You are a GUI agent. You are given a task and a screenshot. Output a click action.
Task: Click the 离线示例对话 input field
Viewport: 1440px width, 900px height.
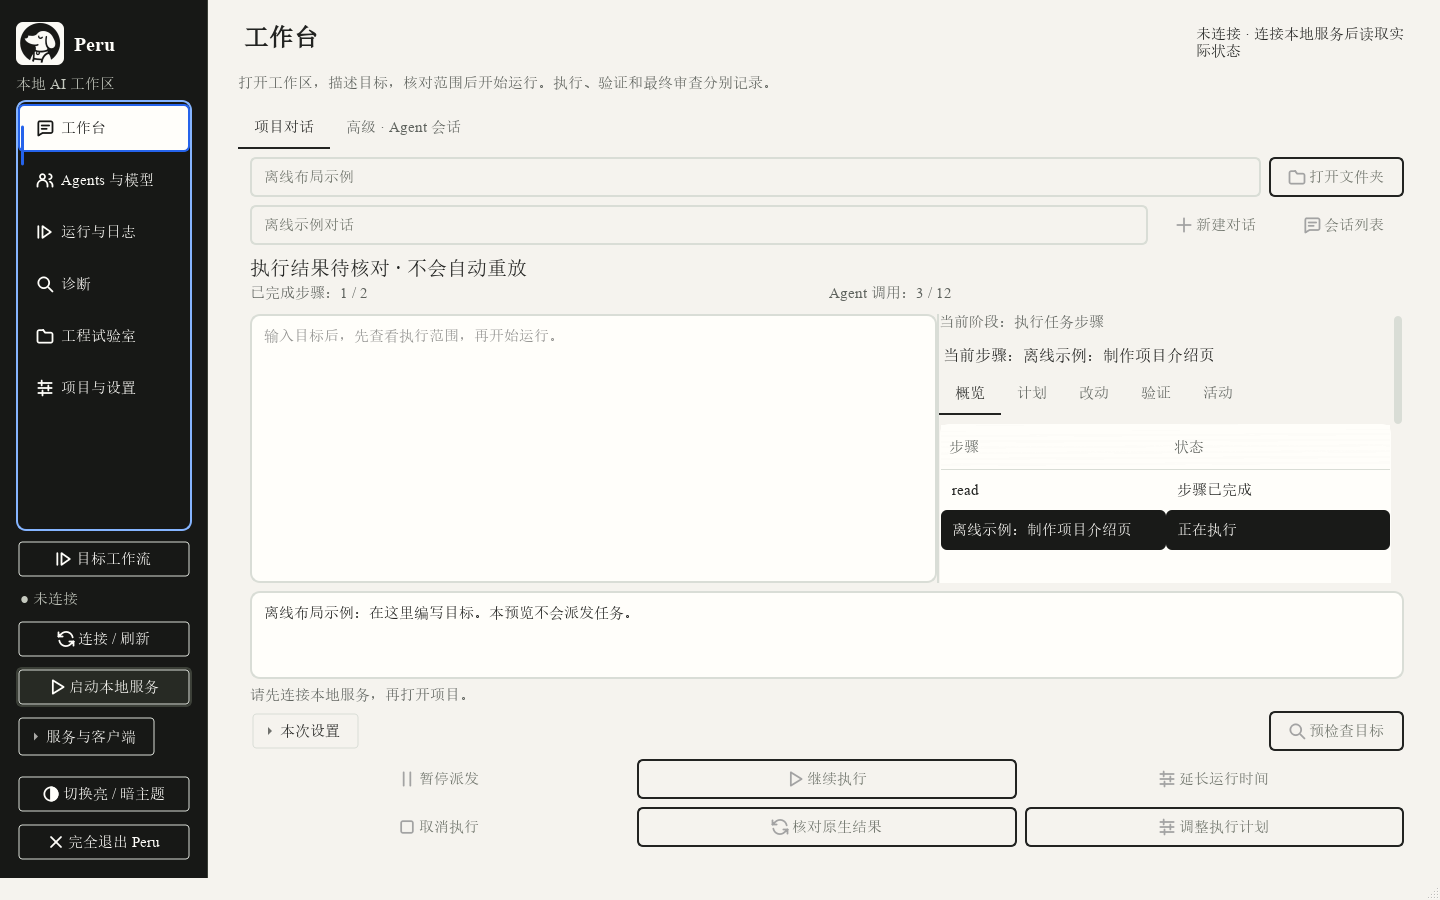699,225
